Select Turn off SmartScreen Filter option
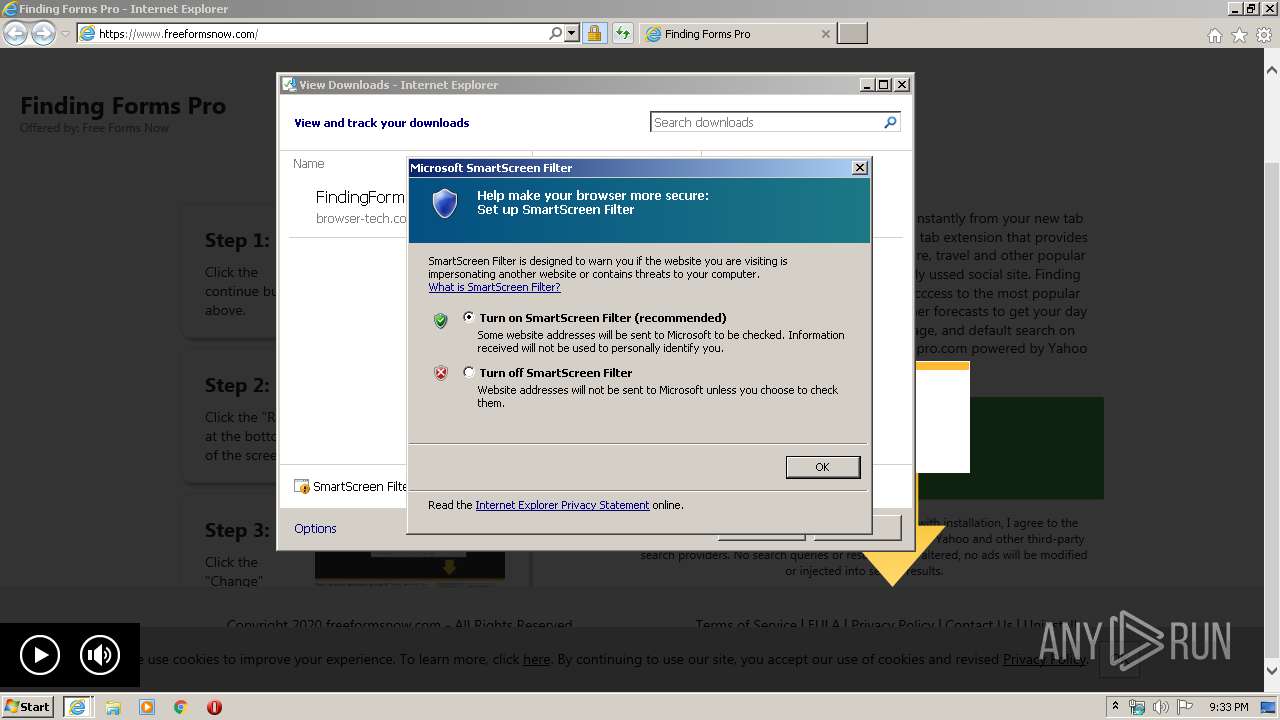 (469, 372)
